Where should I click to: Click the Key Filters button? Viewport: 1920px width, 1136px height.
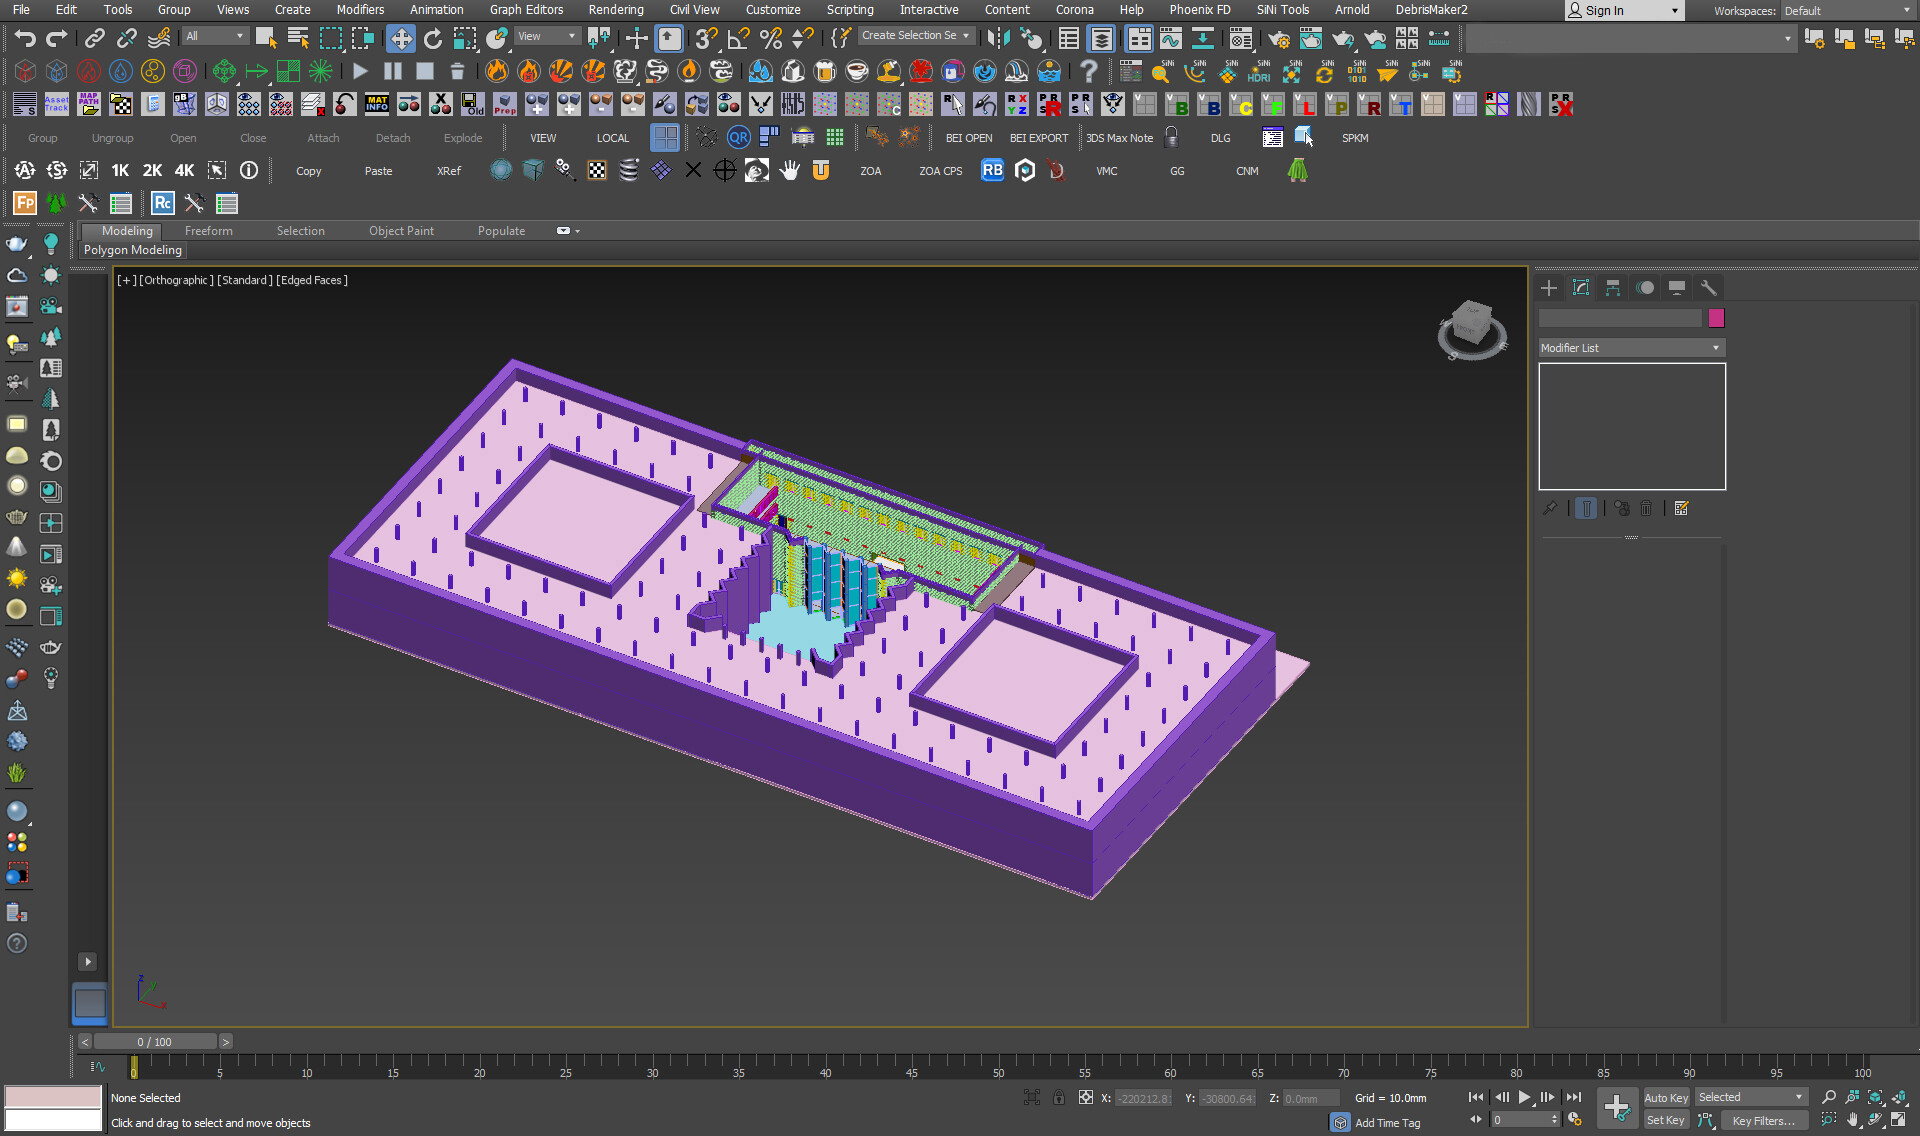pos(1762,1121)
